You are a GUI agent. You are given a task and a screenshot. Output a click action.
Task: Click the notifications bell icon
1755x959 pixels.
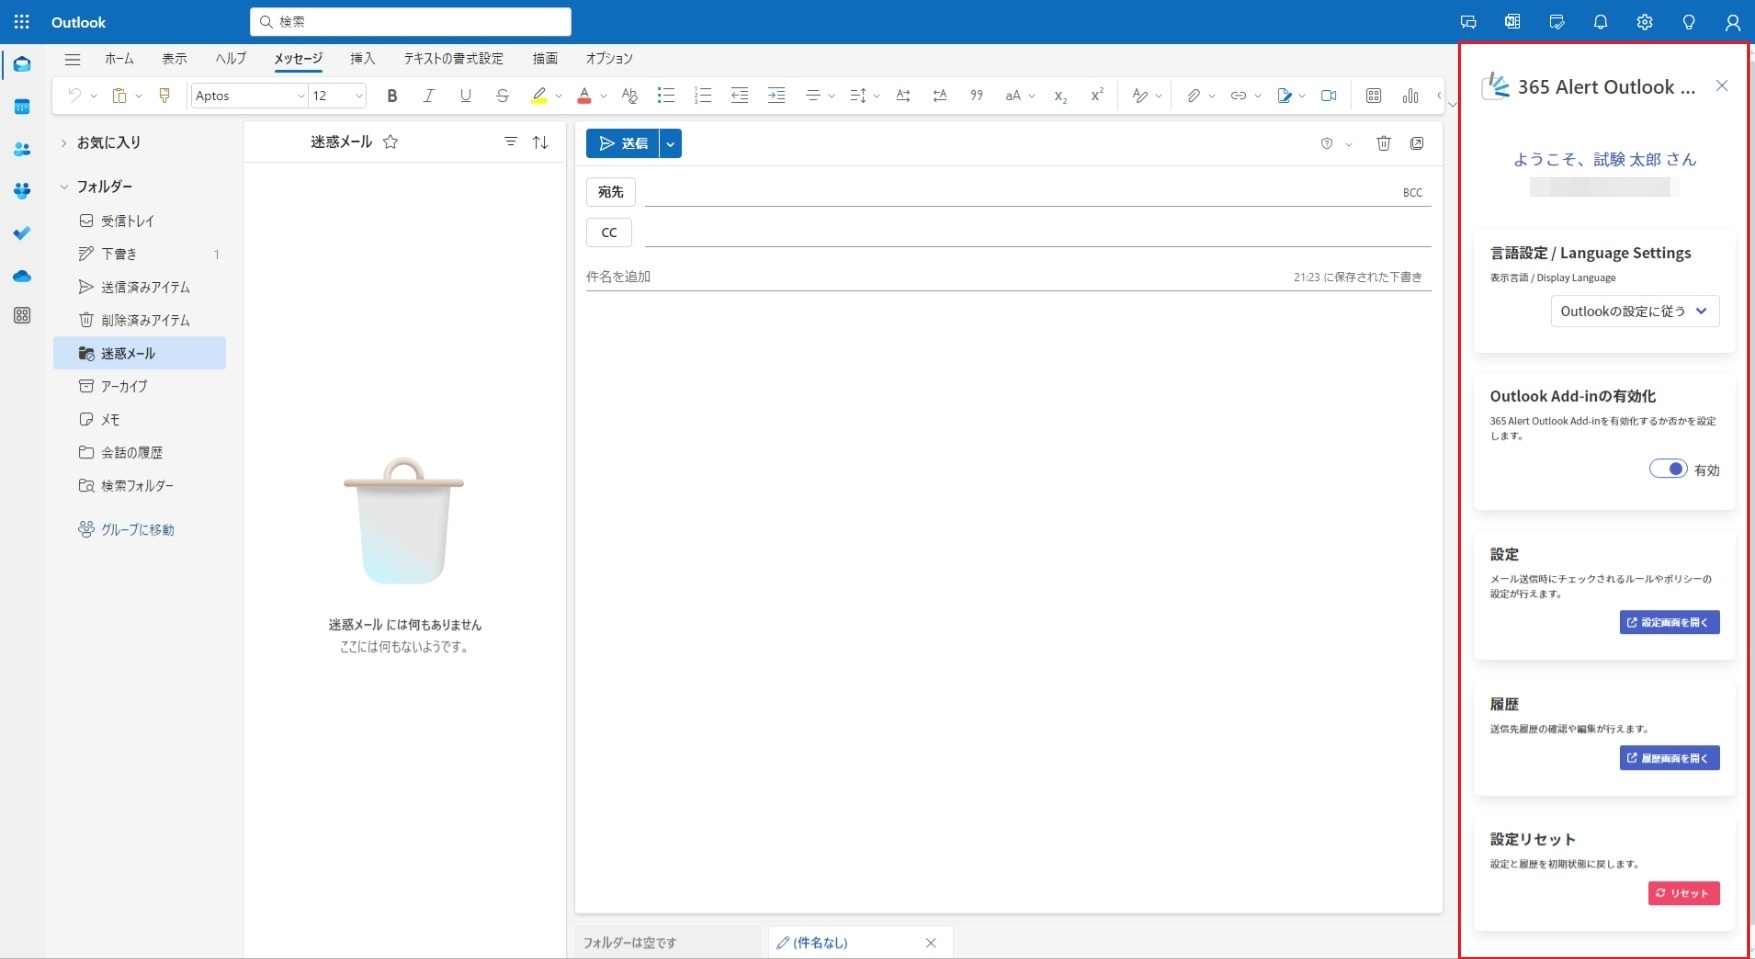(x=1600, y=22)
